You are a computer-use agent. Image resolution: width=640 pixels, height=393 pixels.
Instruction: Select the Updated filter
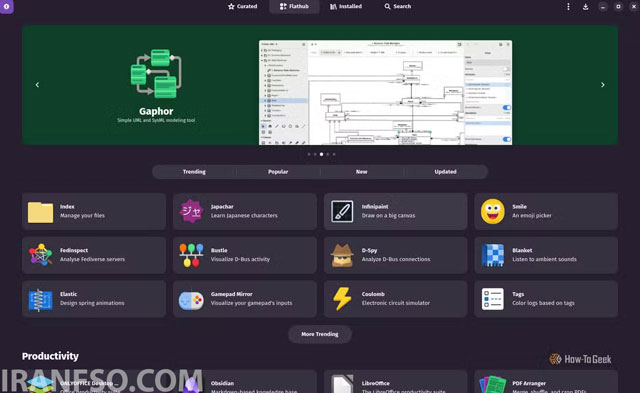[x=445, y=172]
